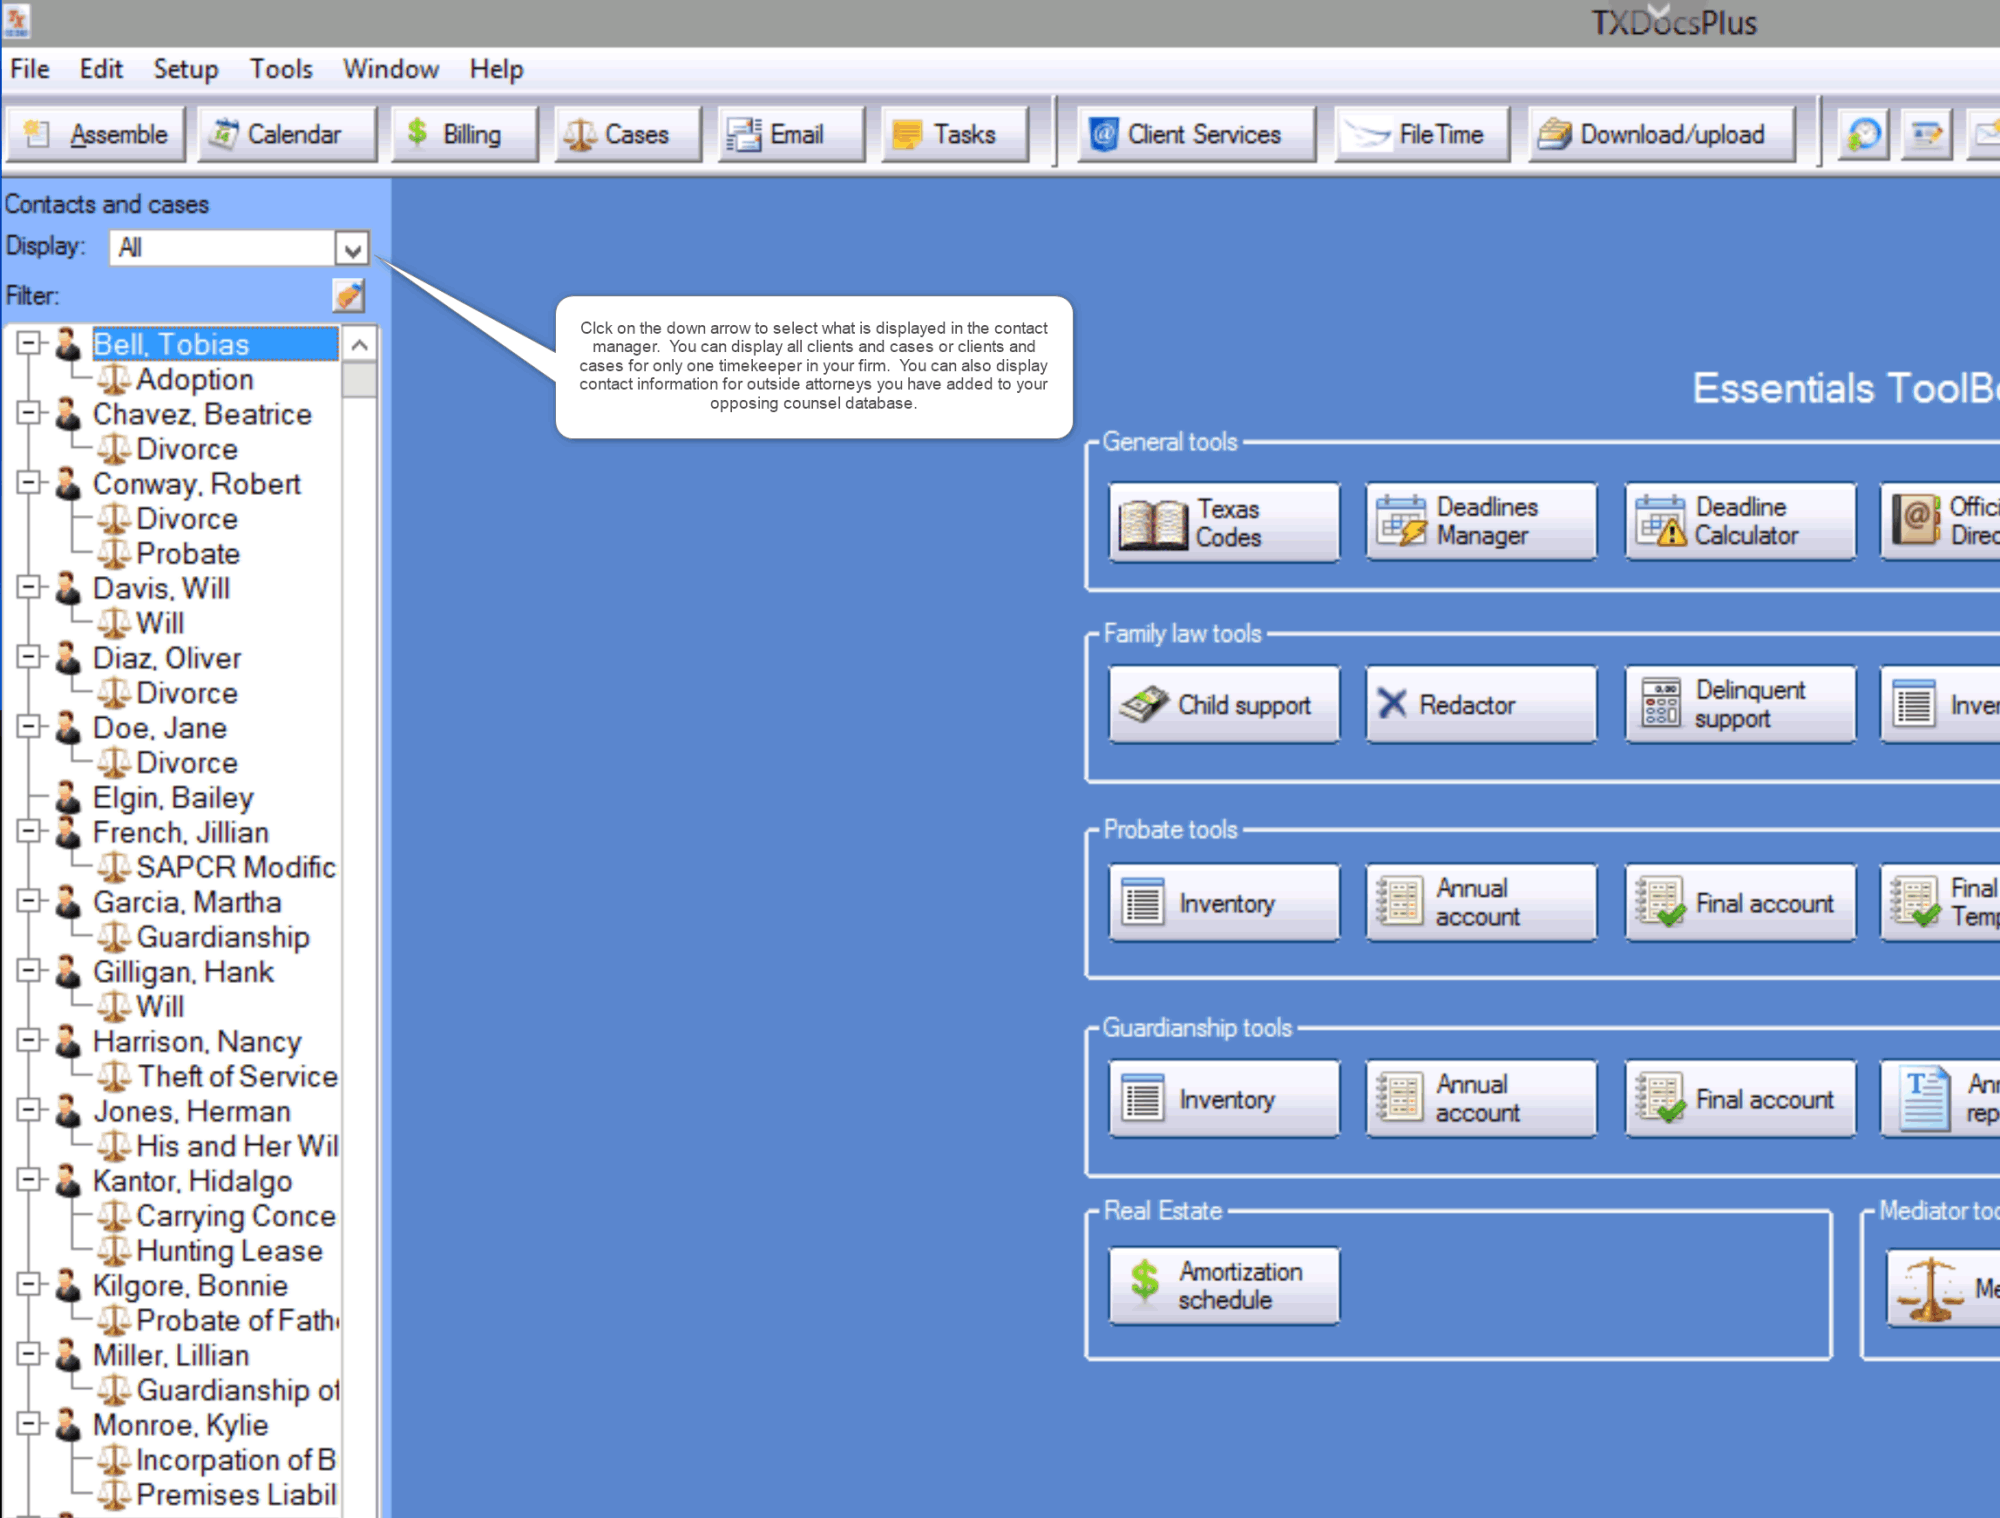Screen dimensions: 2000x1518
Task: Open the Amortization schedule tool
Action: pyautogui.click(x=1222, y=1287)
